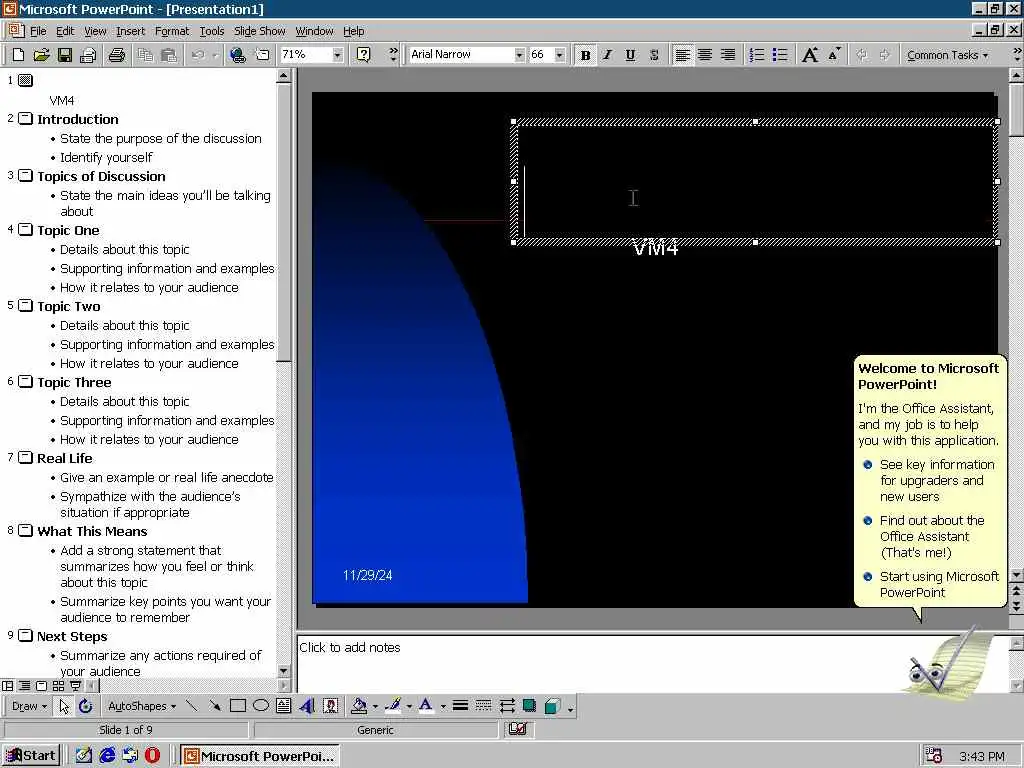
Task: Select the Oval drawing tool
Action: 261,706
